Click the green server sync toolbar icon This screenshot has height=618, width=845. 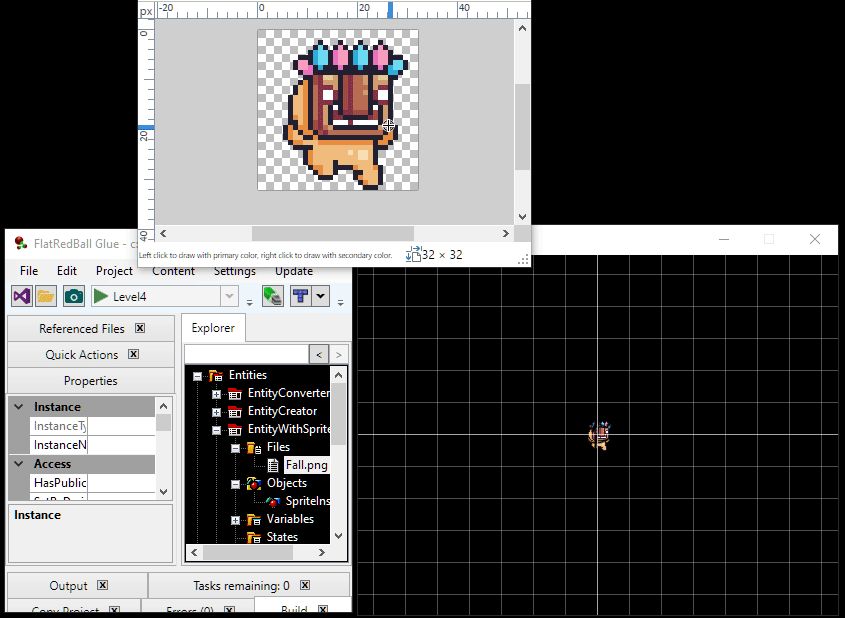(272, 296)
